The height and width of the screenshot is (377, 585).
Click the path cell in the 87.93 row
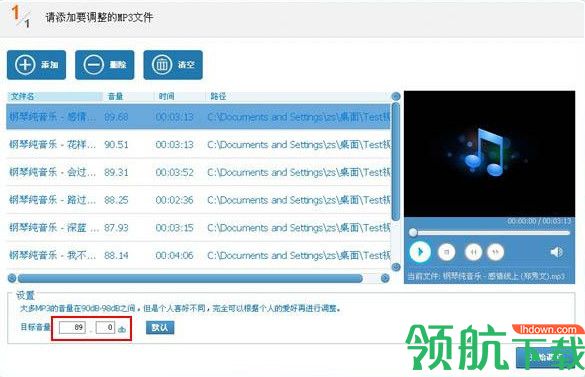pos(298,228)
